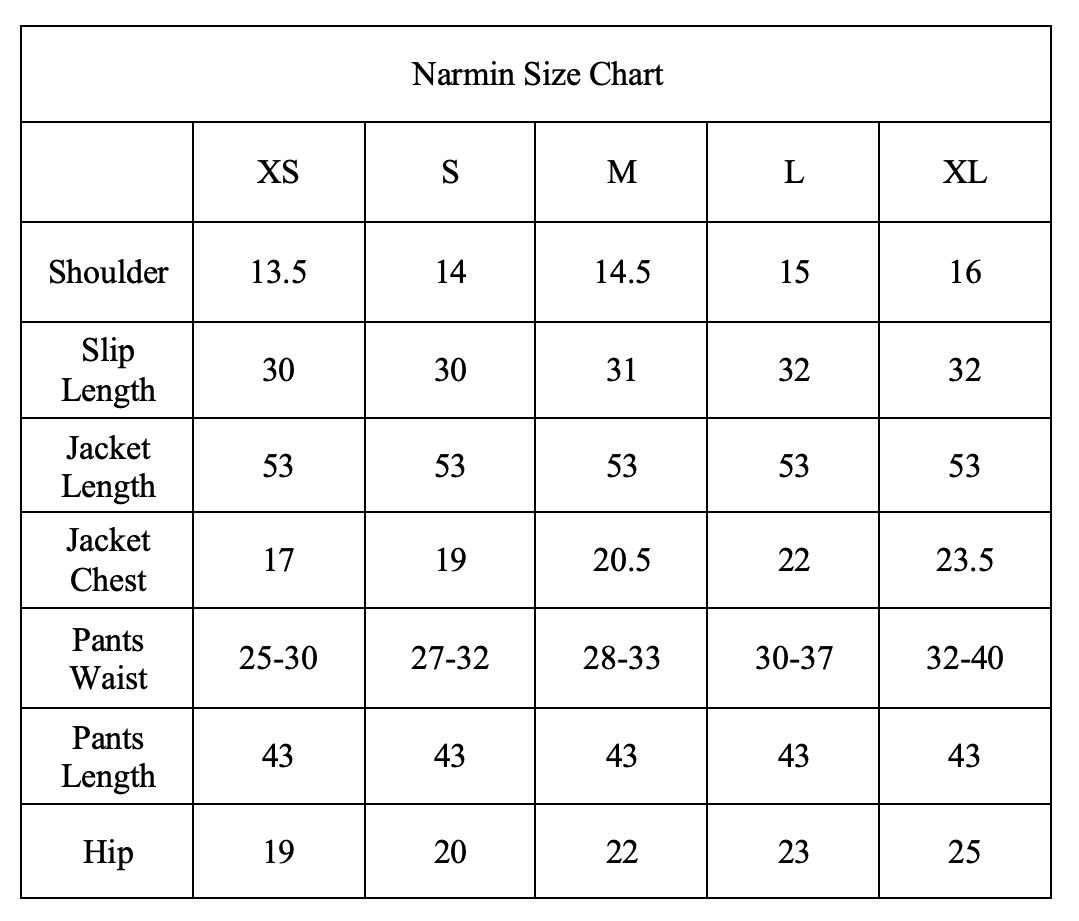The image size is (1079, 921).
Task: Click the Hip row label
Action: [108, 853]
